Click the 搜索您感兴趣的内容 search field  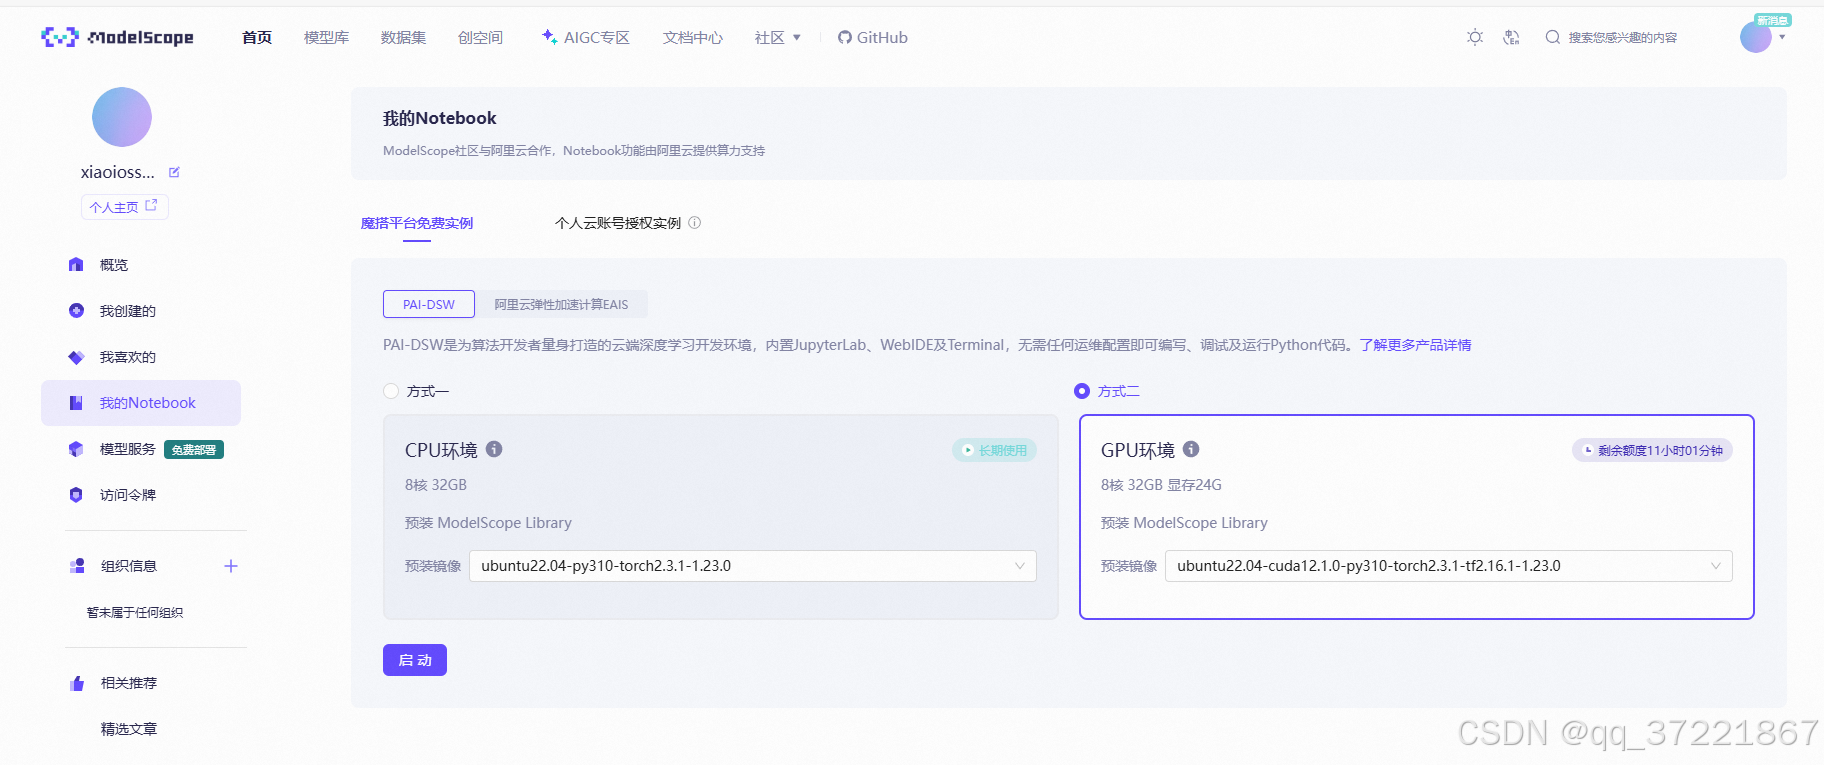tap(1622, 38)
